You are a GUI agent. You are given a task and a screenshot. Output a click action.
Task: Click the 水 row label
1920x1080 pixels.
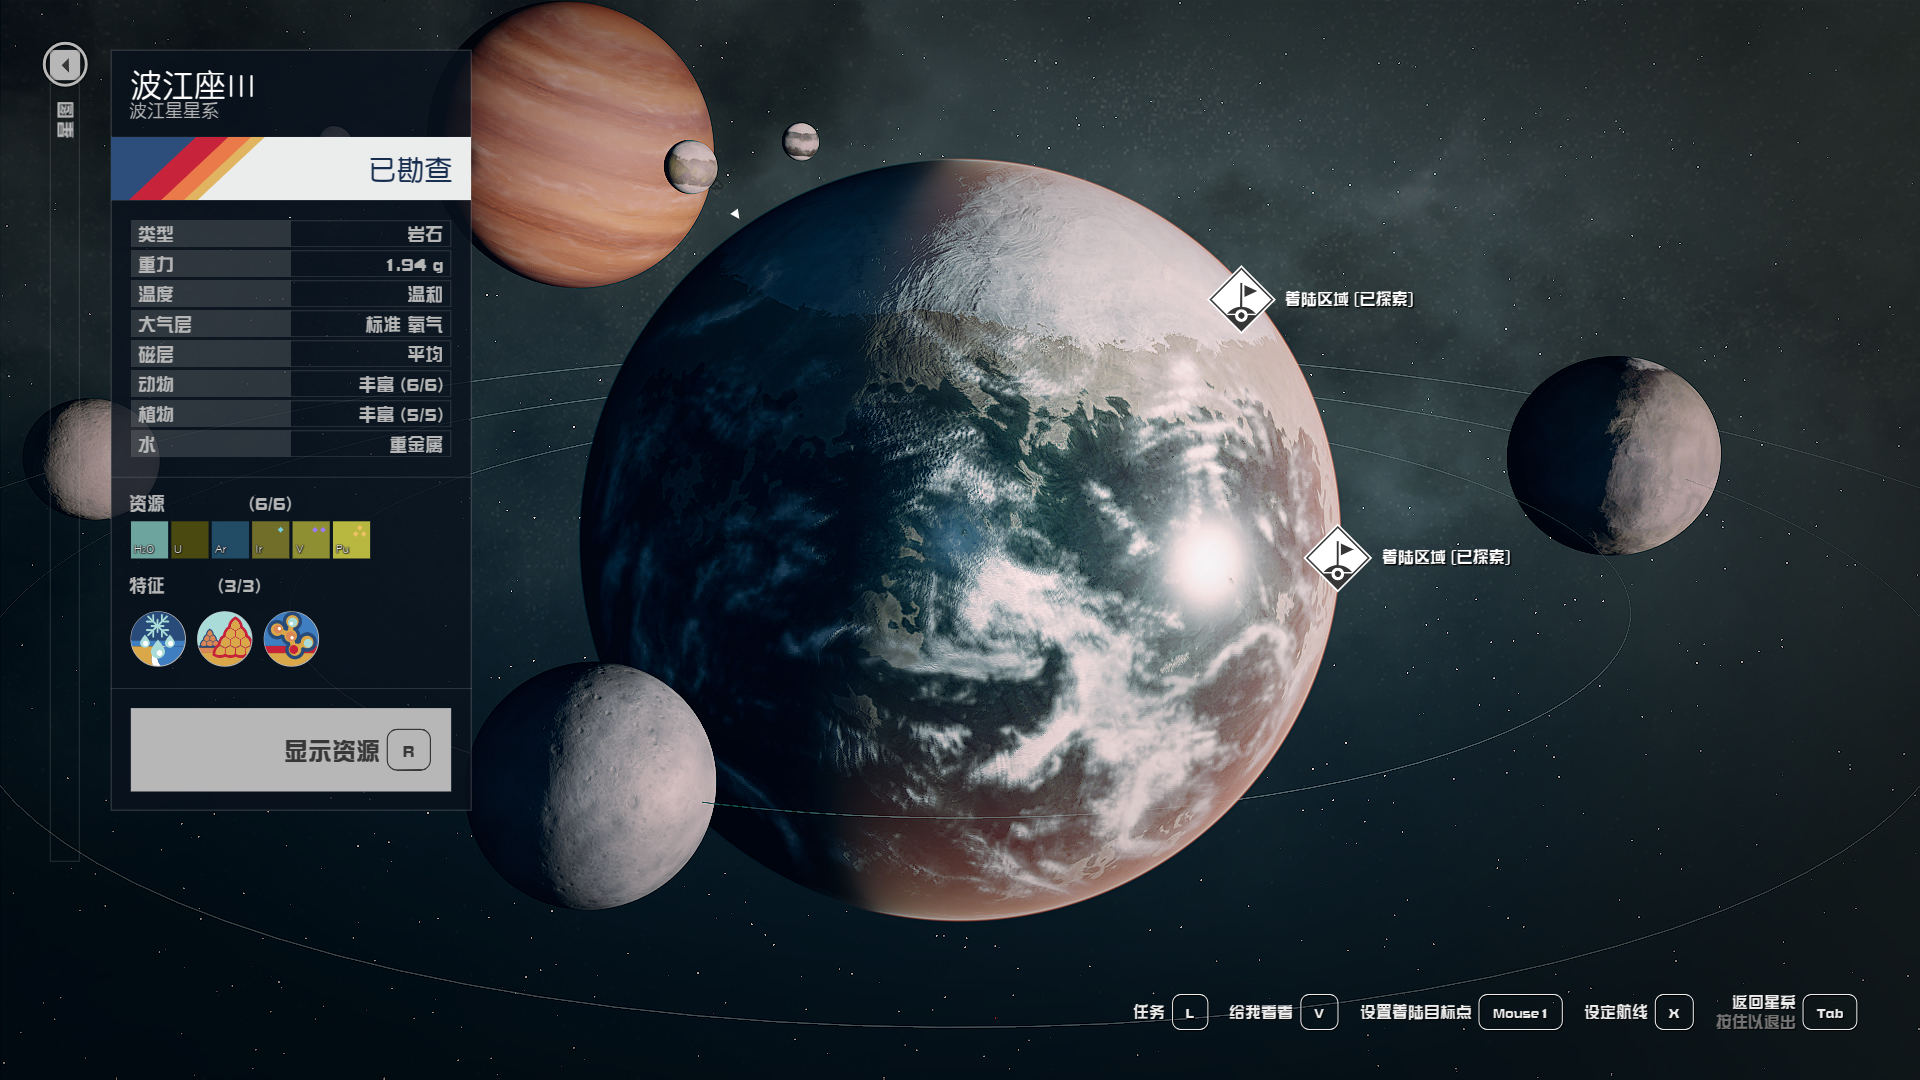coord(147,444)
